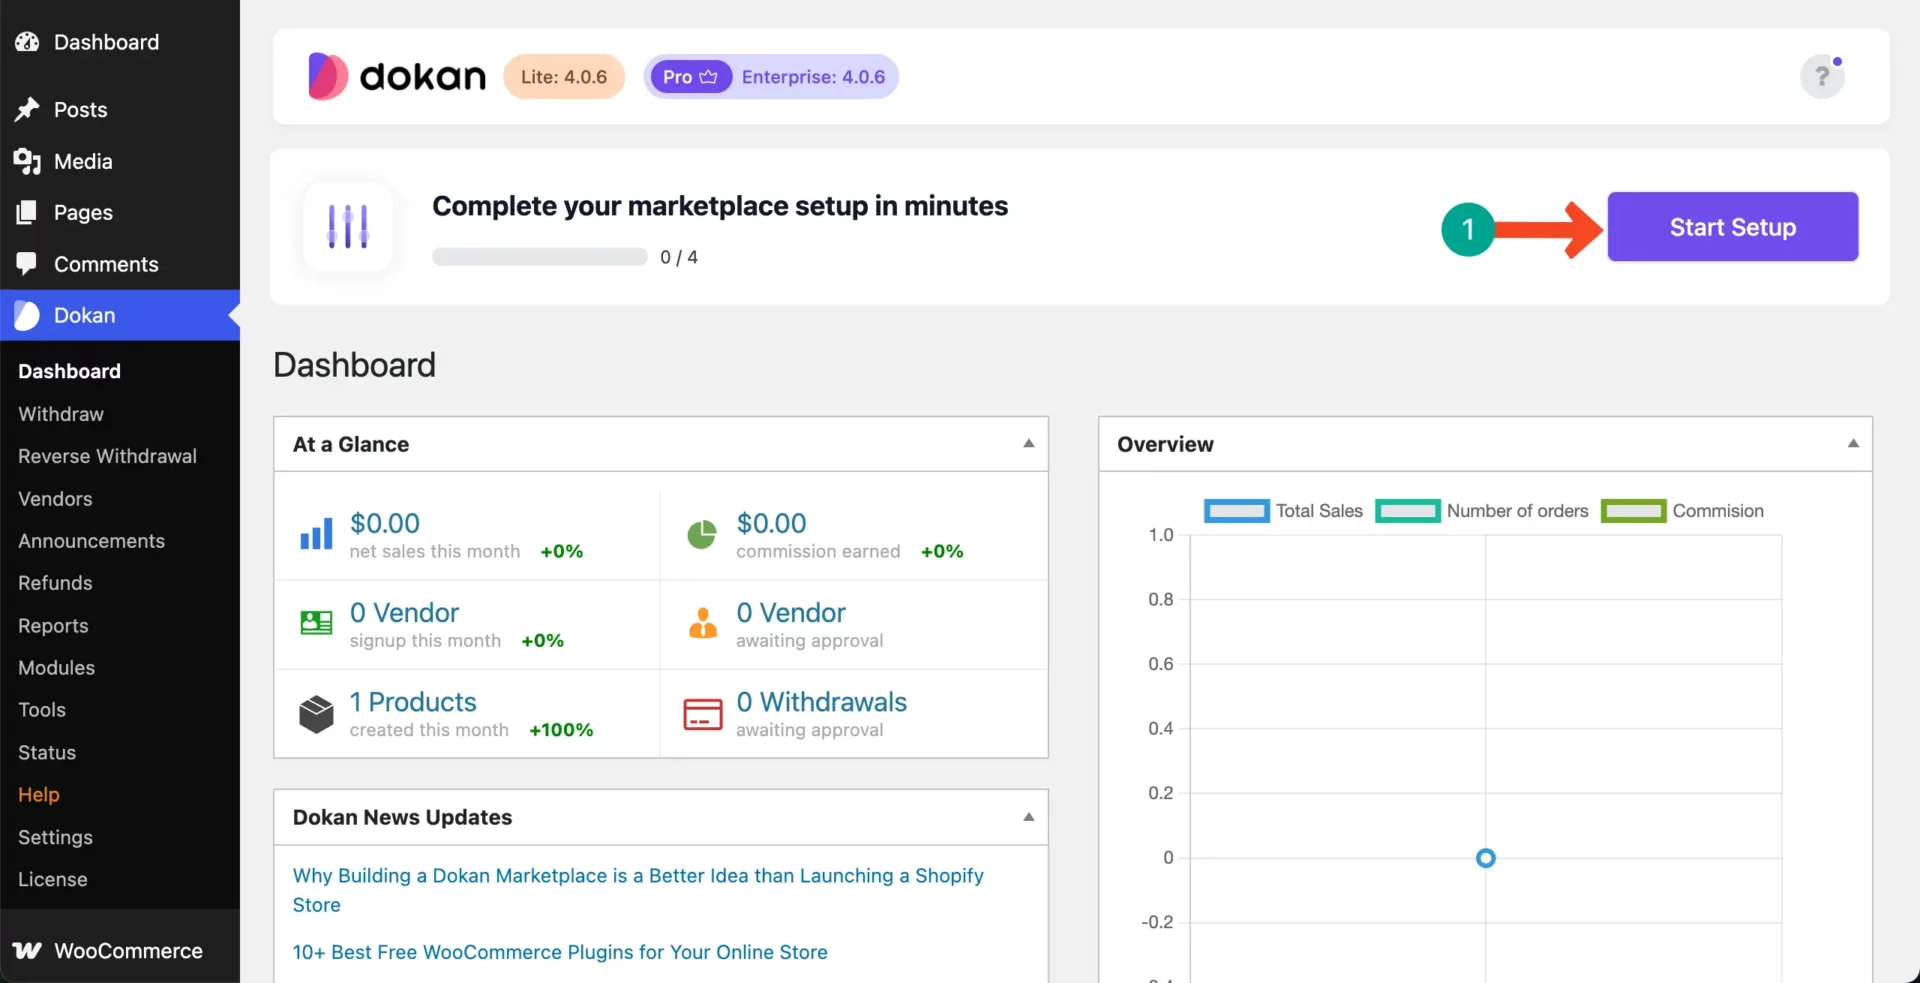Screen dimensions: 1920x983
Task: Click the Enterprise: 4.0.6 label
Action: pyautogui.click(x=813, y=77)
